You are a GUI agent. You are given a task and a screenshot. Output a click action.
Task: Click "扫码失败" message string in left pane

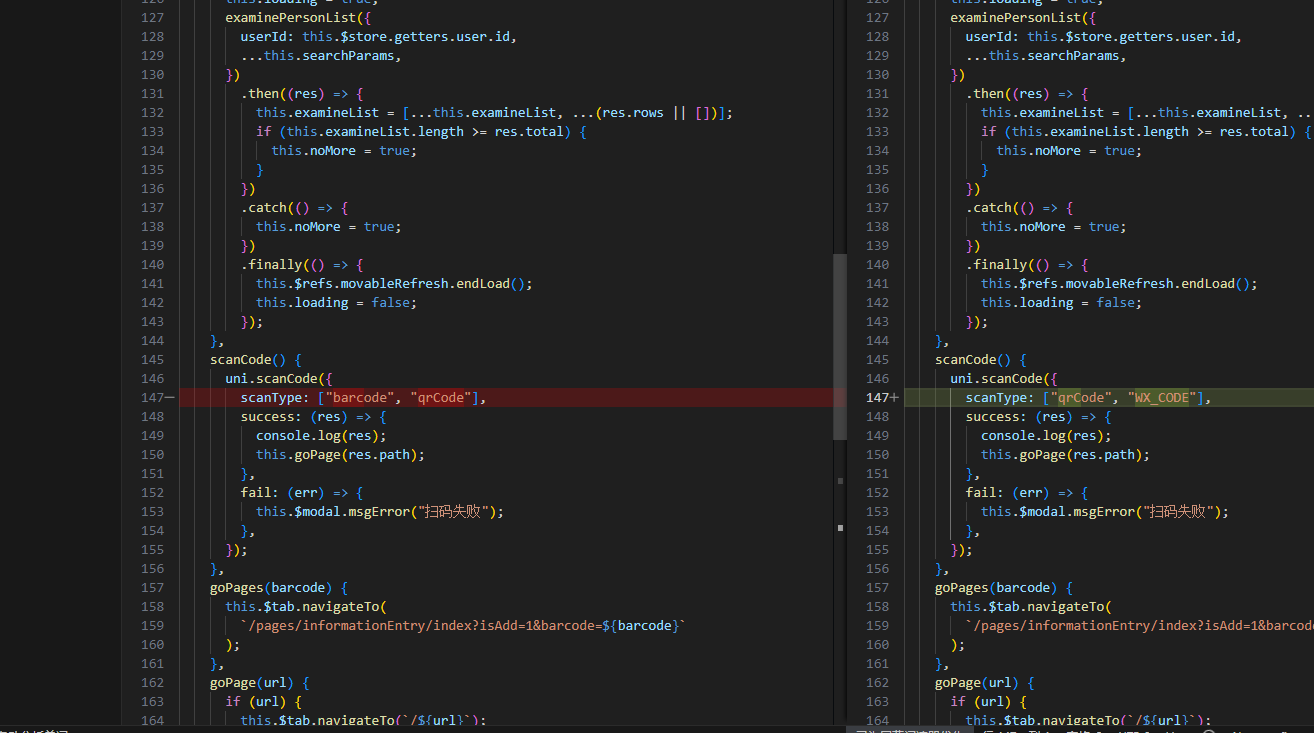(x=456, y=512)
